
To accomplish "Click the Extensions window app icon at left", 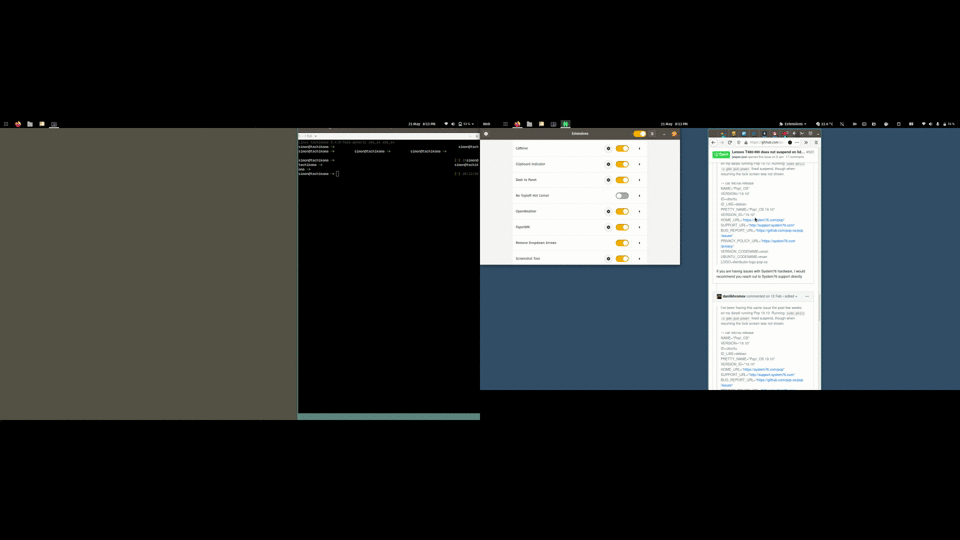I will [486, 133].
